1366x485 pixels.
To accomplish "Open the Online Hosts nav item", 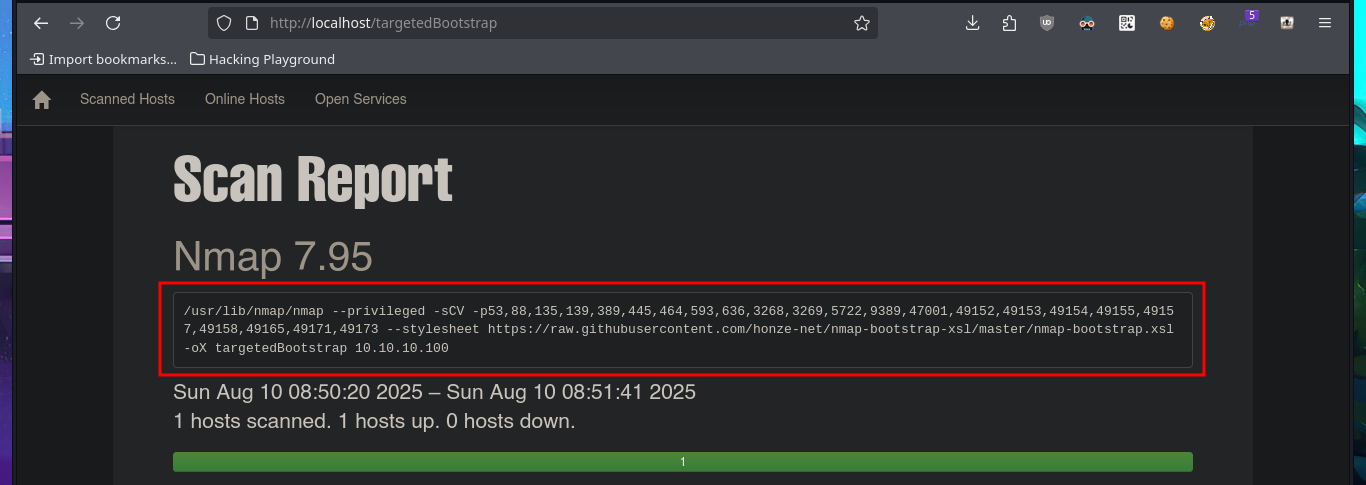I will (245, 99).
